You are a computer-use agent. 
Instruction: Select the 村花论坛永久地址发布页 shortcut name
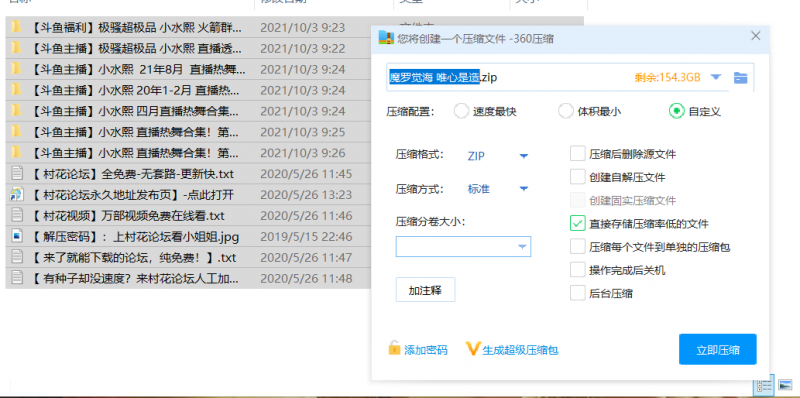132,195
